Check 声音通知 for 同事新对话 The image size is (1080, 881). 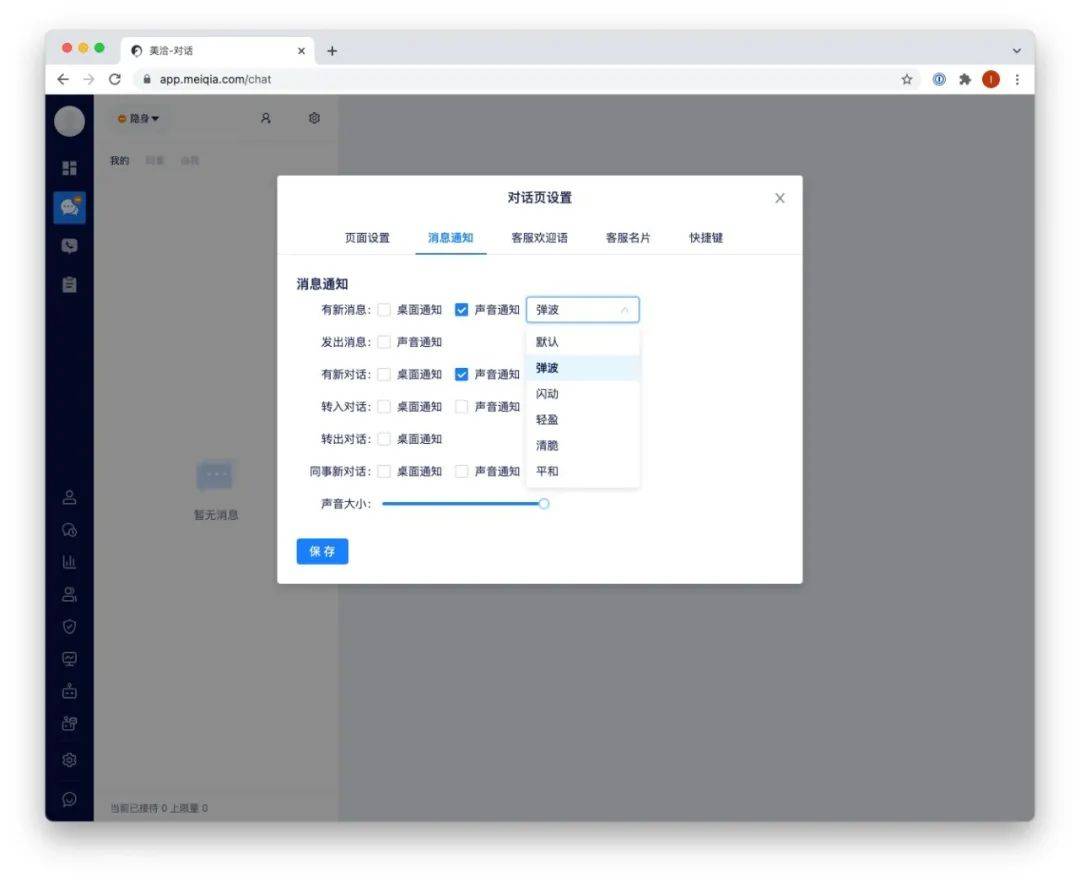coord(461,472)
